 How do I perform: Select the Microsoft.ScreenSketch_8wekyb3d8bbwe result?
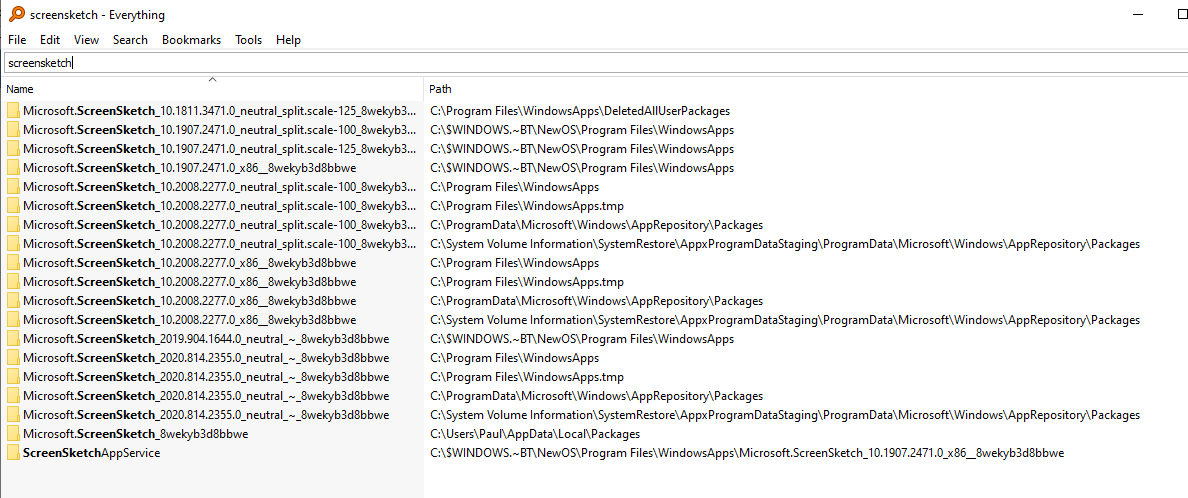pyautogui.click(x=135, y=434)
